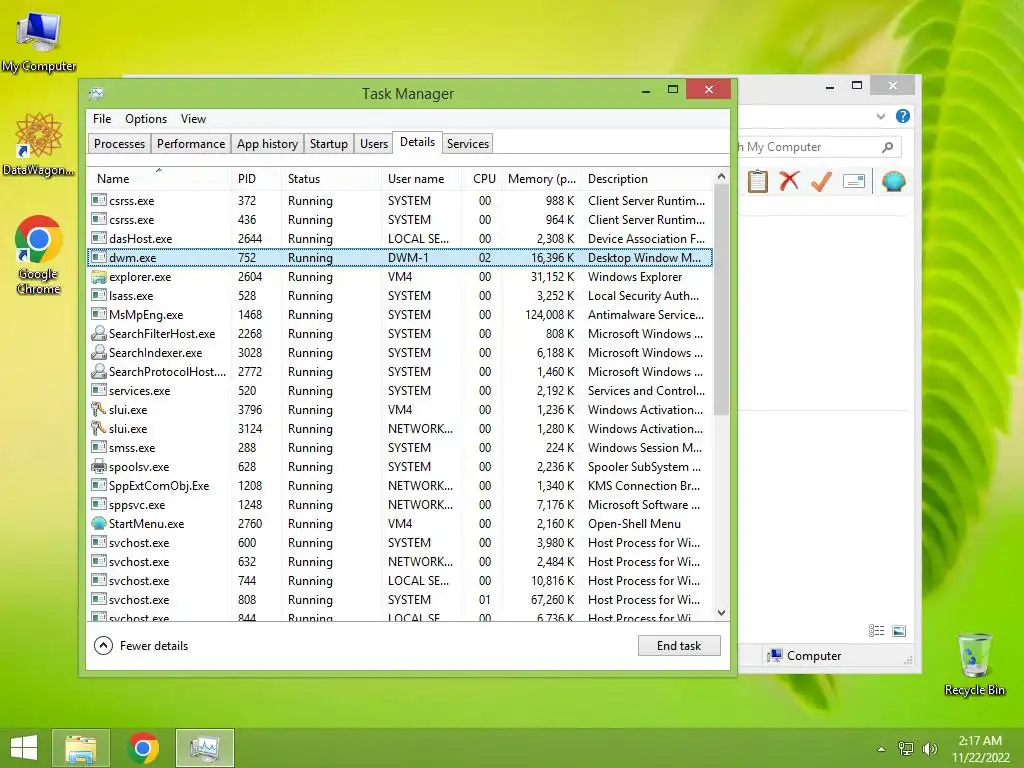Switch to the Services tab

click(468, 144)
